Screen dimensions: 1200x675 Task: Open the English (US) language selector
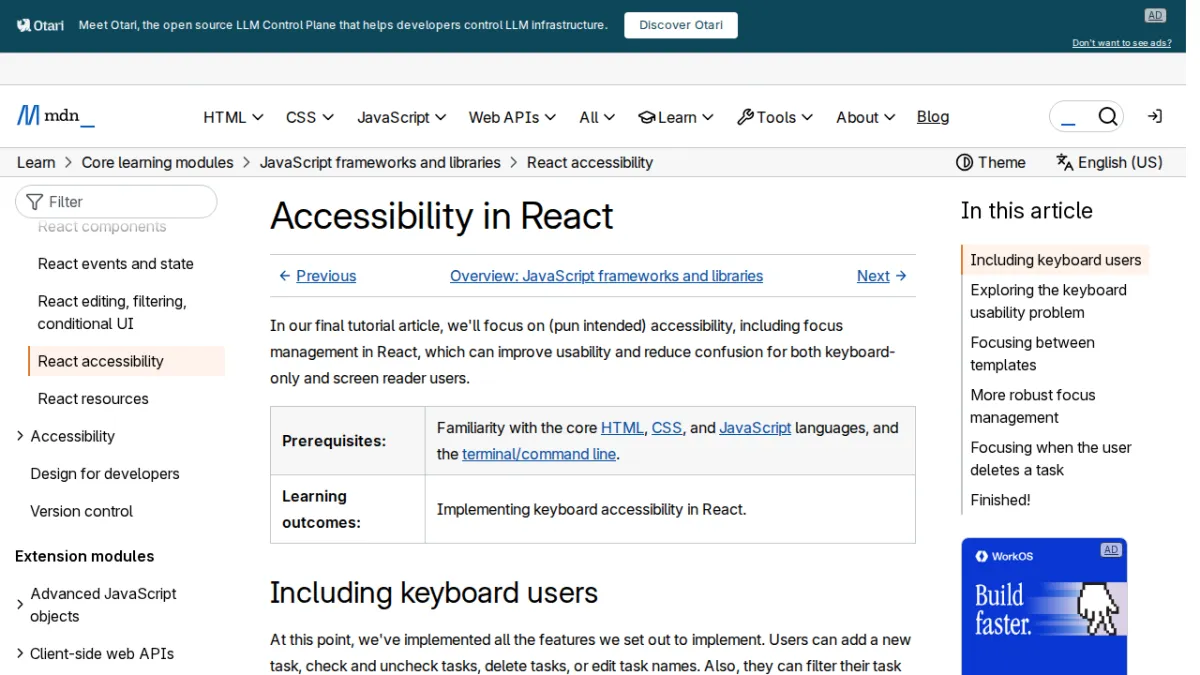pos(1109,162)
